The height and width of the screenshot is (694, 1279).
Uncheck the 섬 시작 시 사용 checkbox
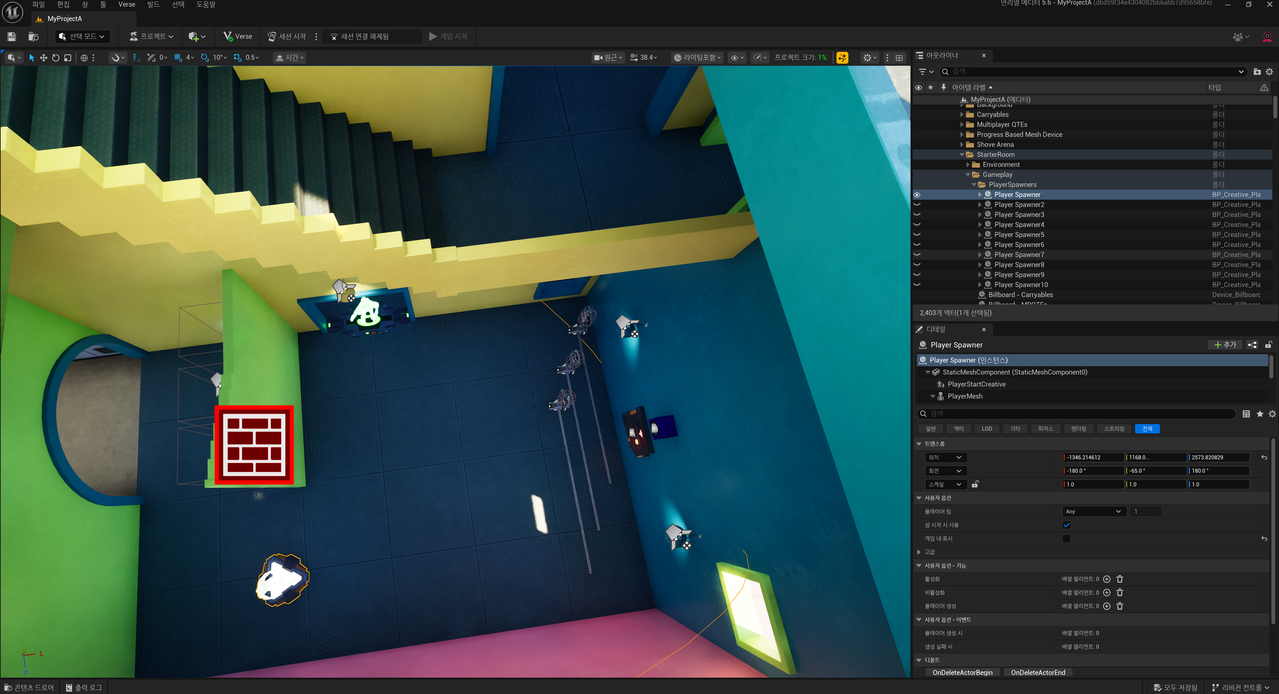(x=1066, y=525)
